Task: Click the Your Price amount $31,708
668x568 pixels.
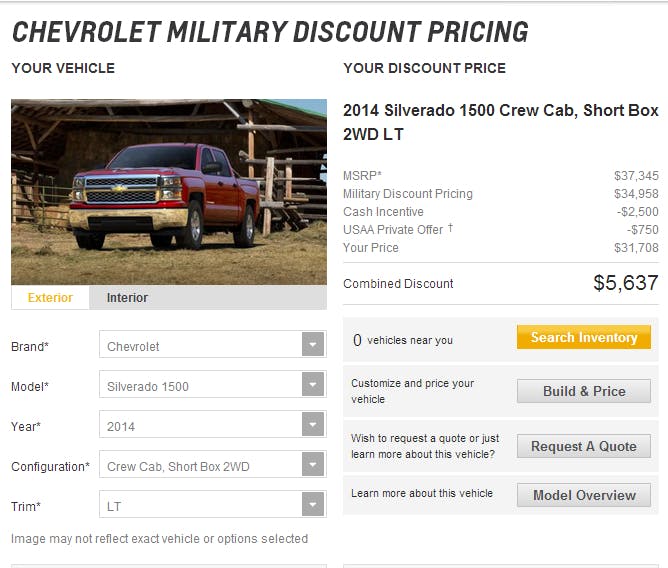Action: 636,248
